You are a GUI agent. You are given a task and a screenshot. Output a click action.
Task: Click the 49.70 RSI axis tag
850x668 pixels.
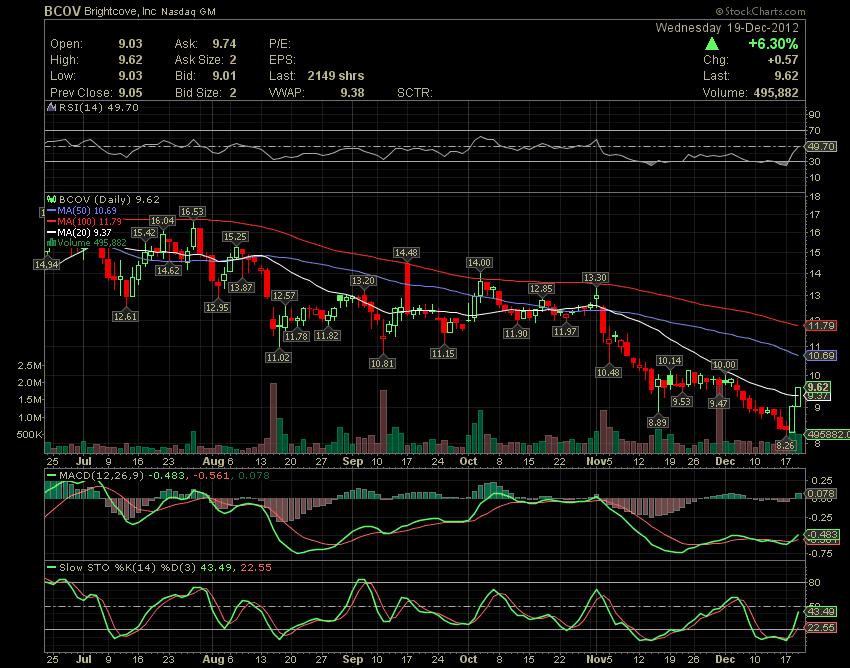coord(821,146)
